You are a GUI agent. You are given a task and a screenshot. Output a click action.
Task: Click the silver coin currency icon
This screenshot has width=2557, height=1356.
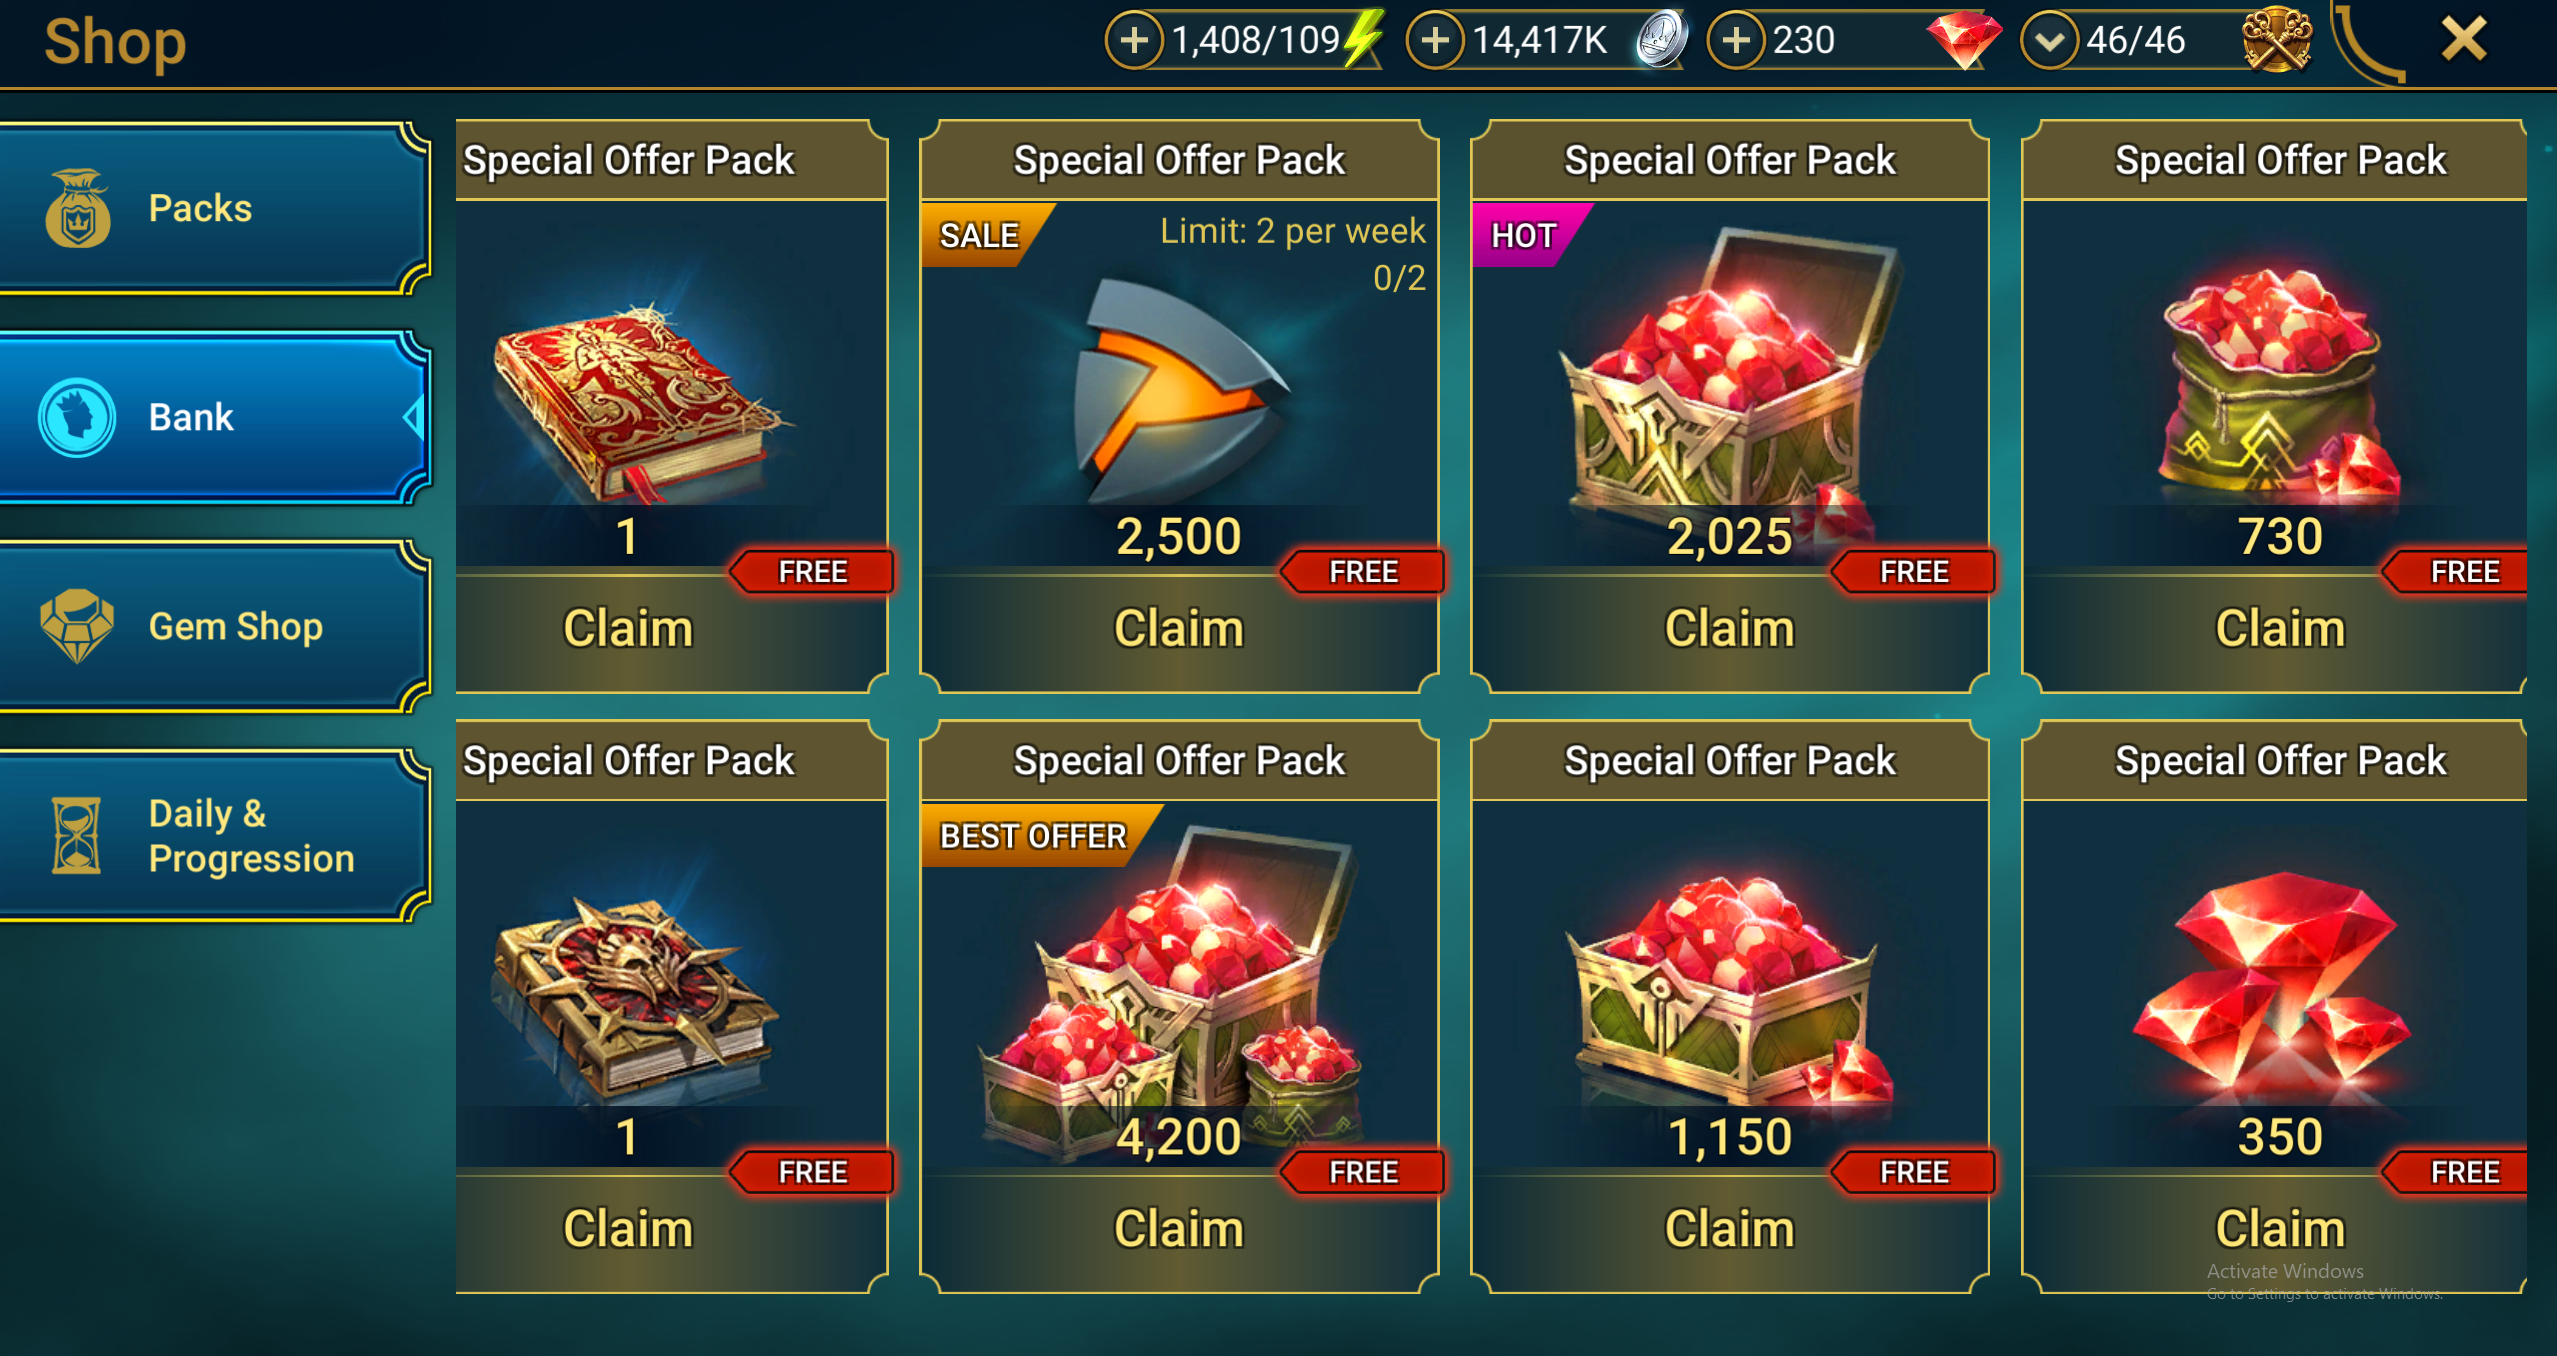[1662, 40]
